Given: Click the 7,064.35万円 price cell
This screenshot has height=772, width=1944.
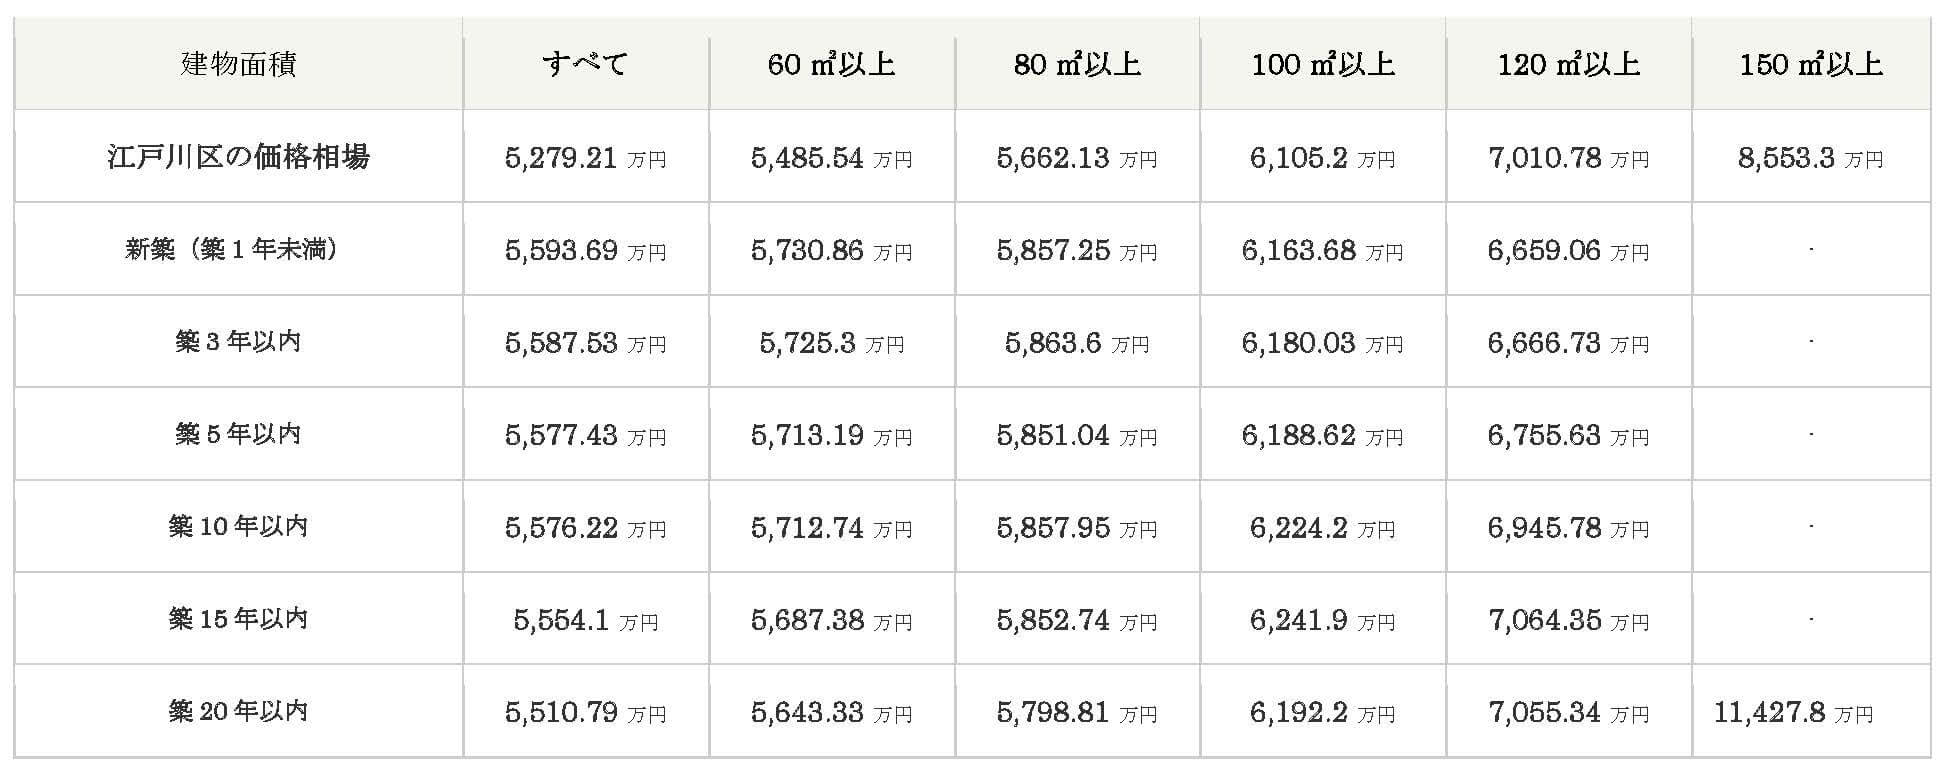Looking at the screenshot, I should 1569,619.
